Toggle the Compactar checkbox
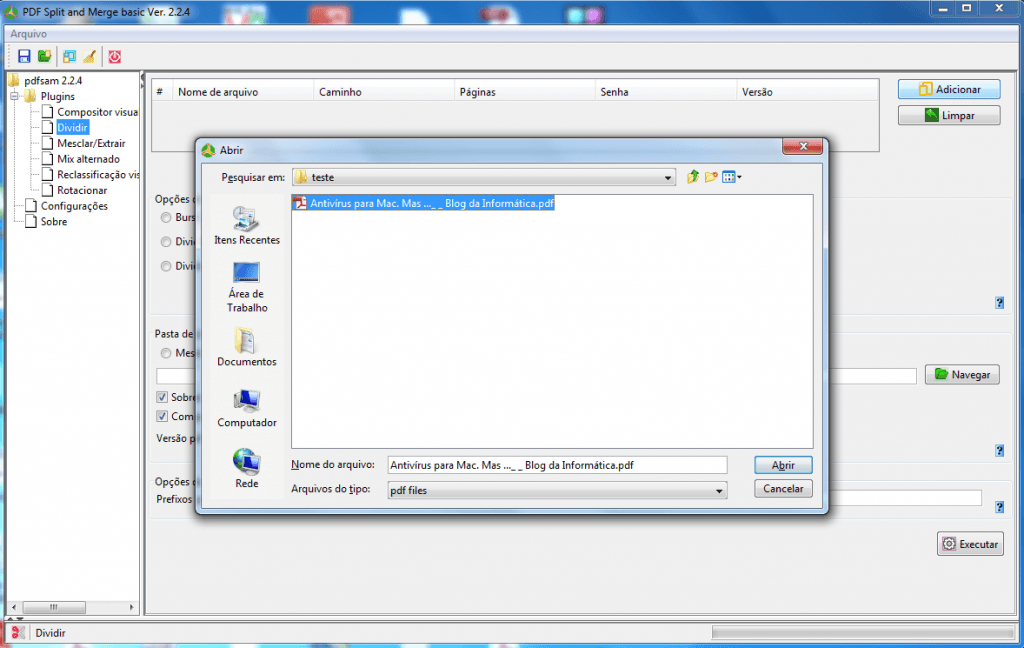Viewport: 1024px width, 648px height. [162, 416]
